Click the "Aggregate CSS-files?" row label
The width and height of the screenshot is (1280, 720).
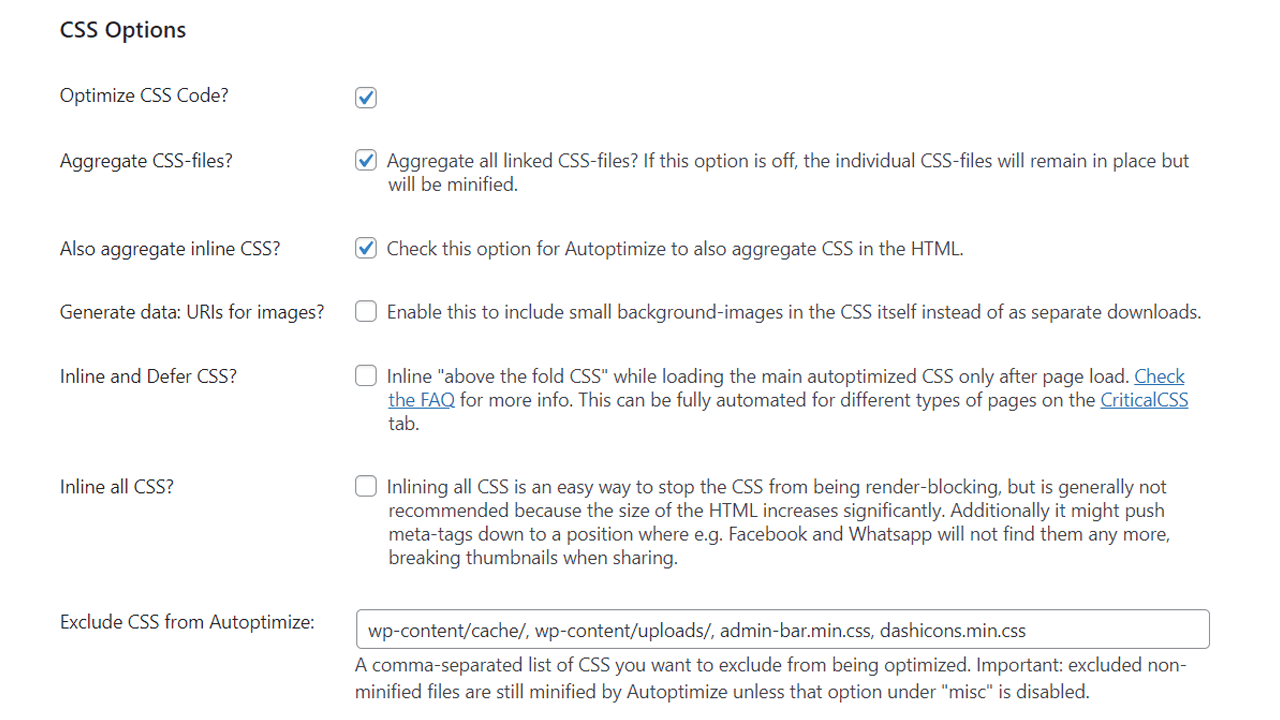tap(146, 160)
